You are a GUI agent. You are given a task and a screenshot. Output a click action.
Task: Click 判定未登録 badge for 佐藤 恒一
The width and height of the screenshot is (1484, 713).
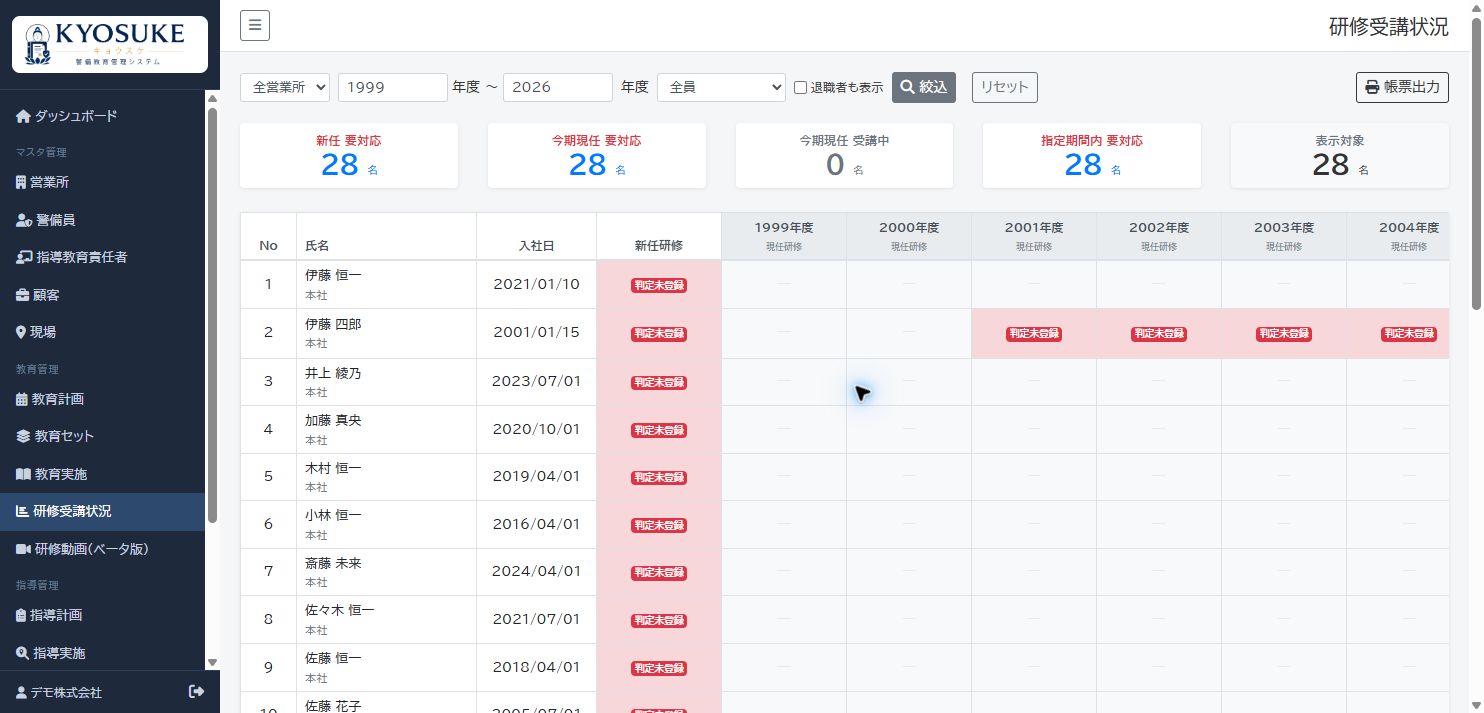pyautogui.click(x=659, y=668)
